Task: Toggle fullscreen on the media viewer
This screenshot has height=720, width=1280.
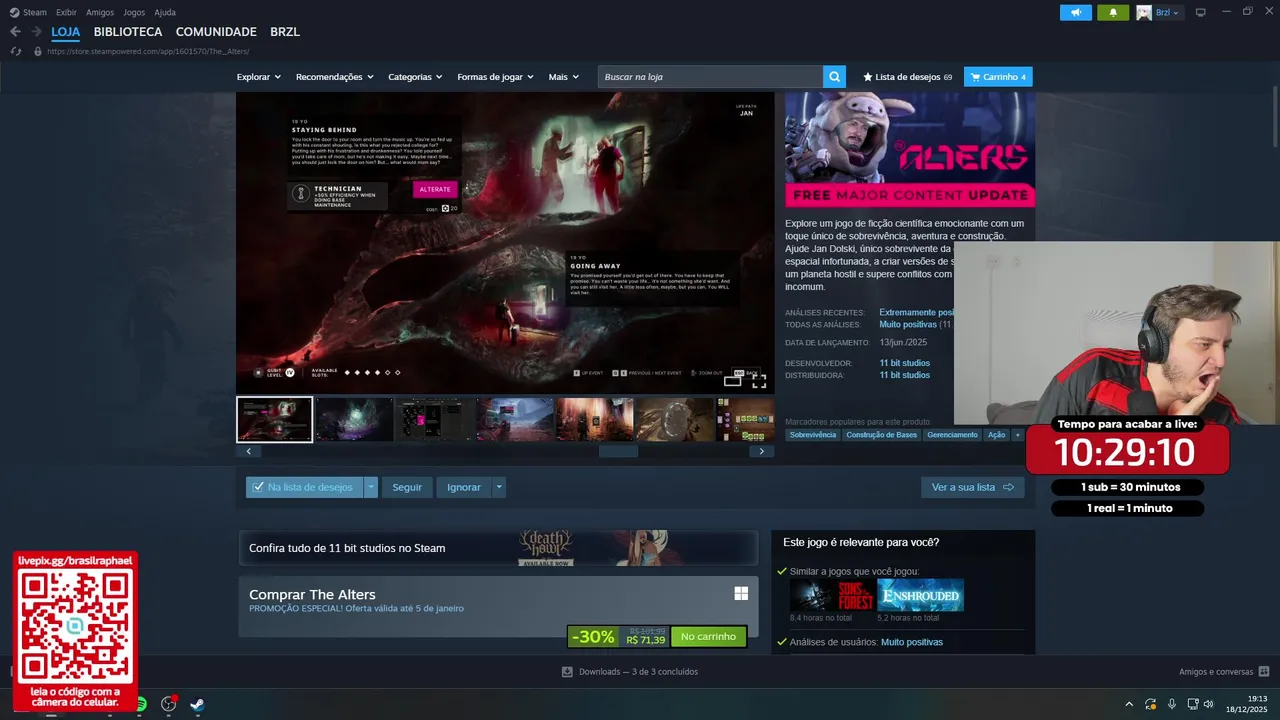Action: point(759,380)
